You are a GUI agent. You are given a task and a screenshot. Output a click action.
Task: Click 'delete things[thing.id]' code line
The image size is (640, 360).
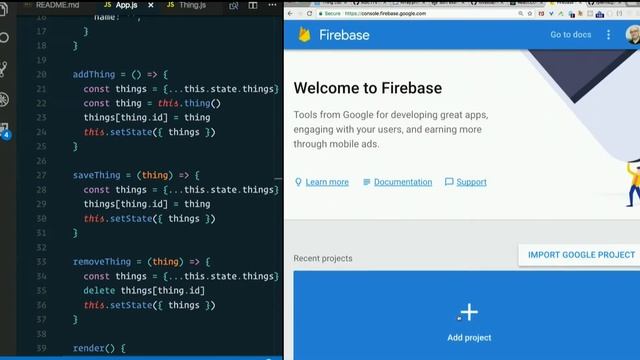pyautogui.click(x=144, y=291)
